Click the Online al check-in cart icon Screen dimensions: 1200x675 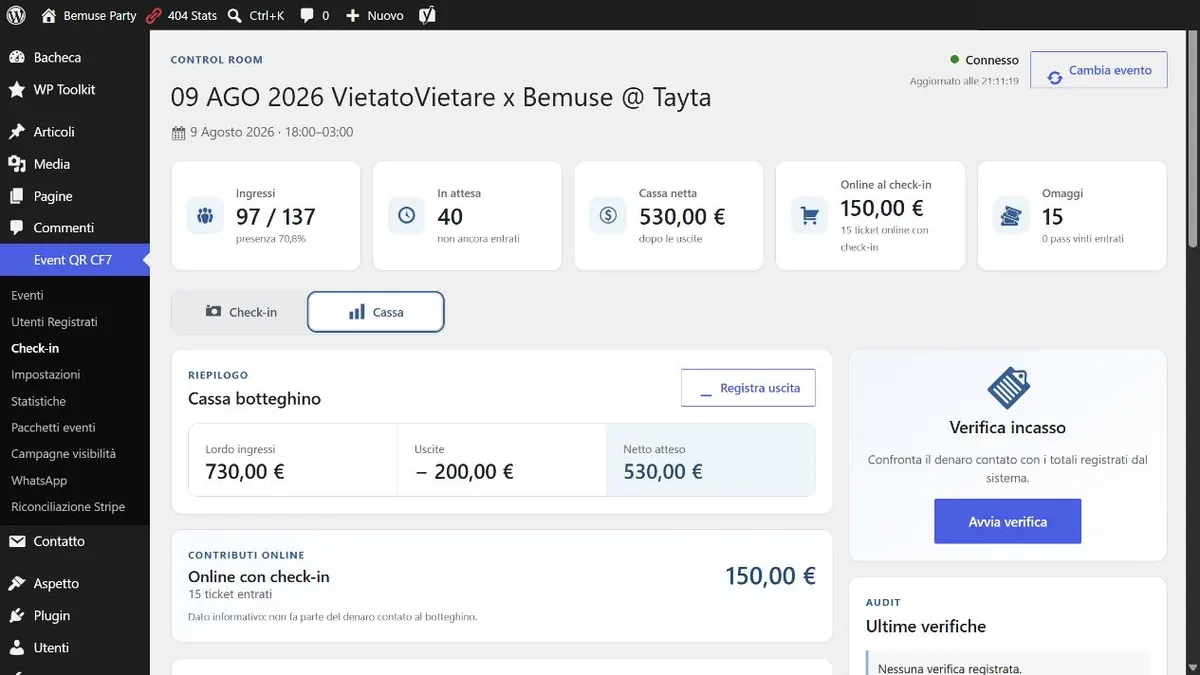(x=810, y=215)
